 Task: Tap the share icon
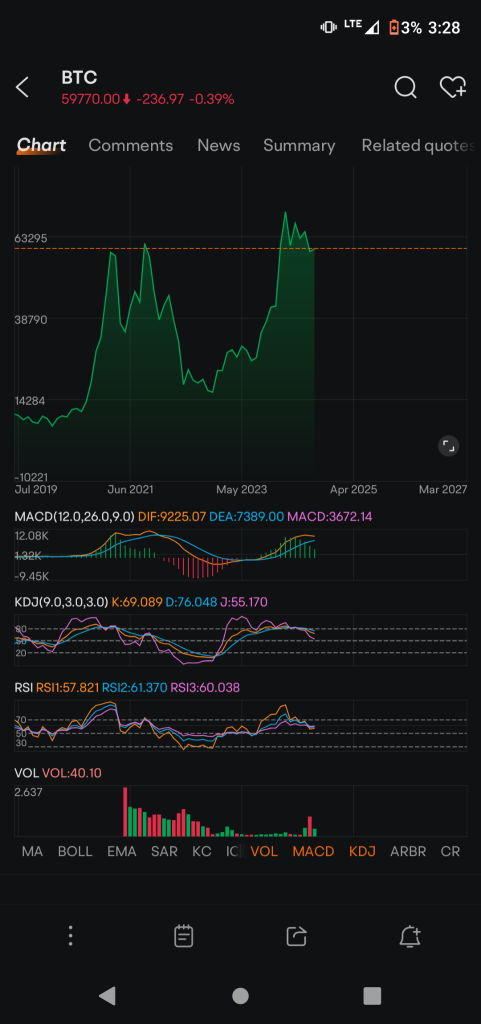pos(296,936)
